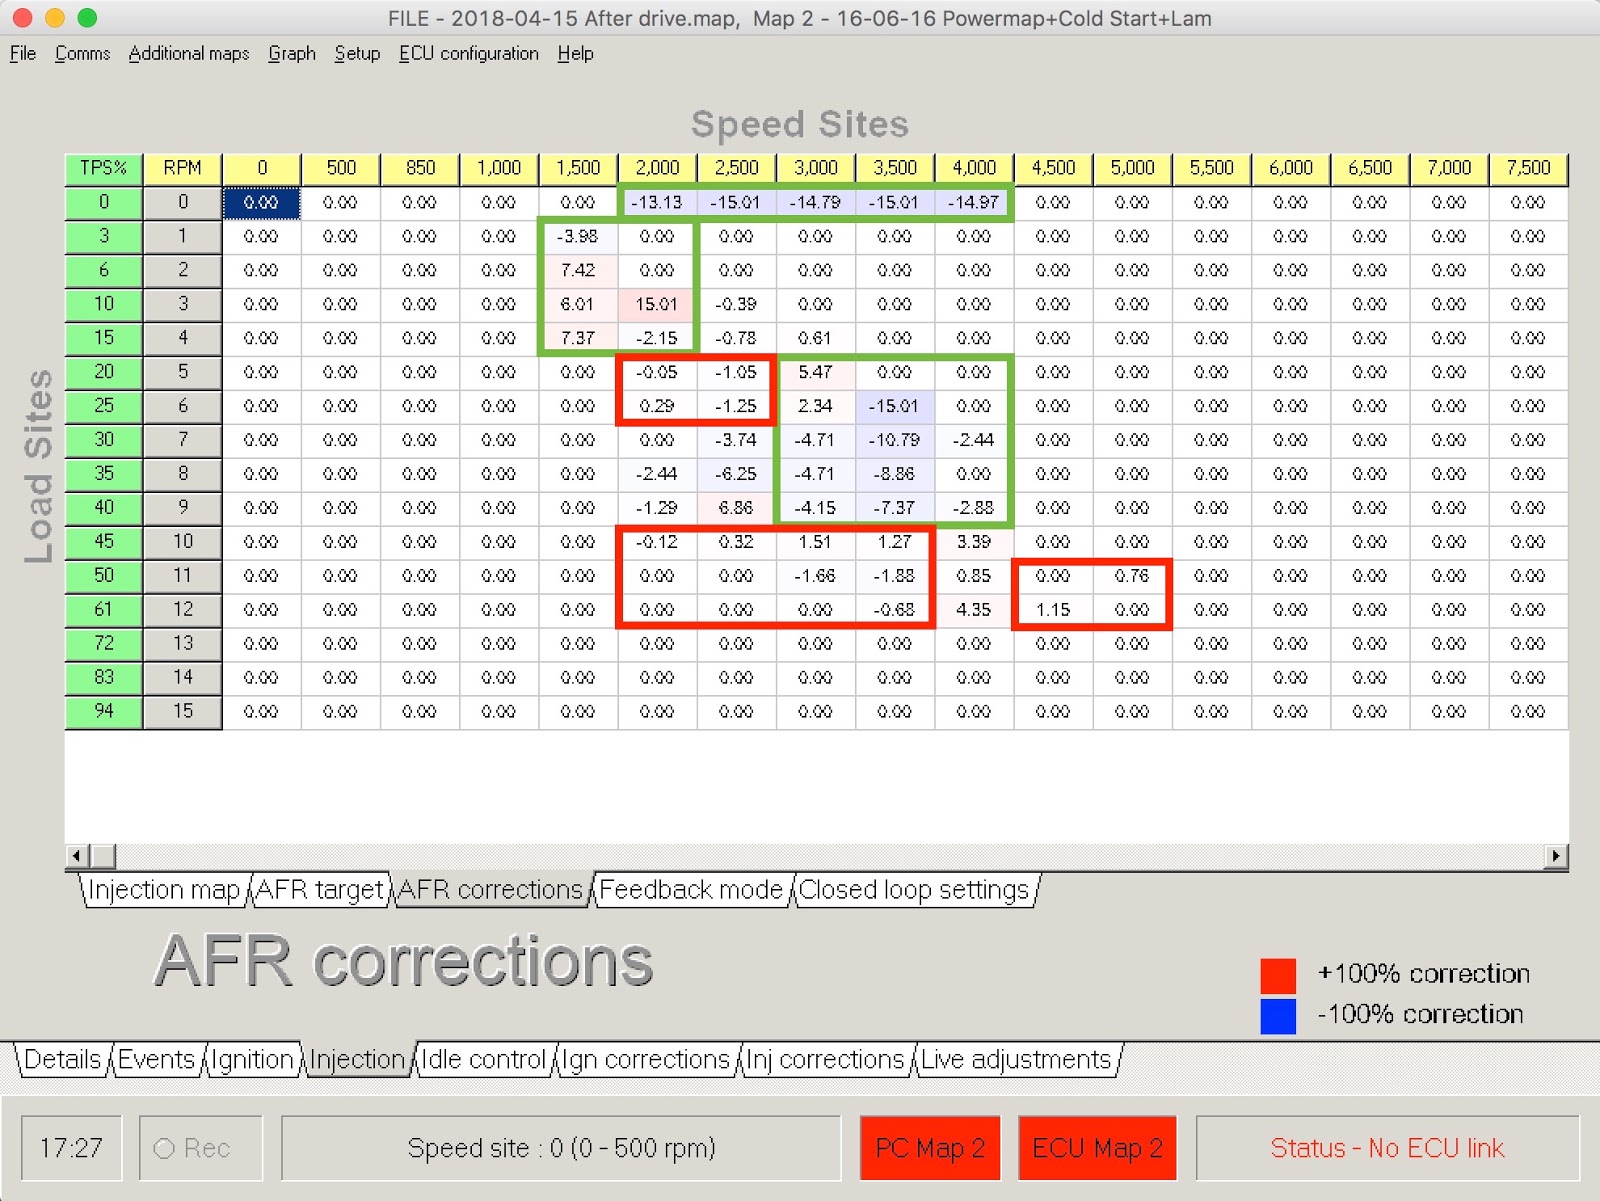Open the ECU configuration menu
This screenshot has width=1600, height=1201.
(x=469, y=53)
